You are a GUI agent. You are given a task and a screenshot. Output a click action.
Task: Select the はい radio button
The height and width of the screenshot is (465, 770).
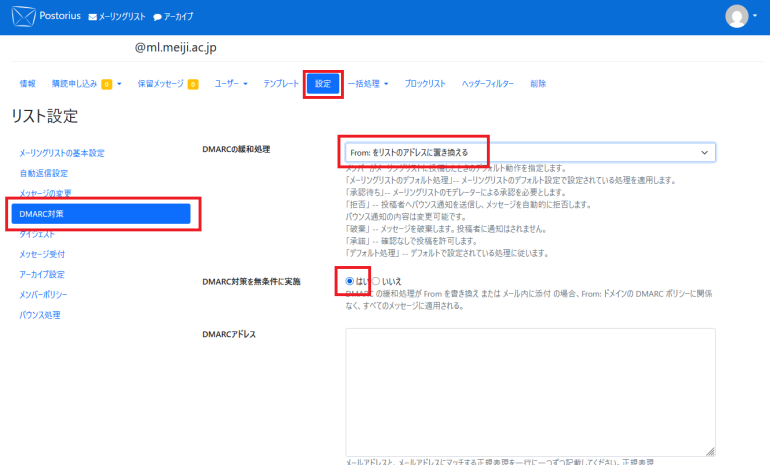coord(349,282)
